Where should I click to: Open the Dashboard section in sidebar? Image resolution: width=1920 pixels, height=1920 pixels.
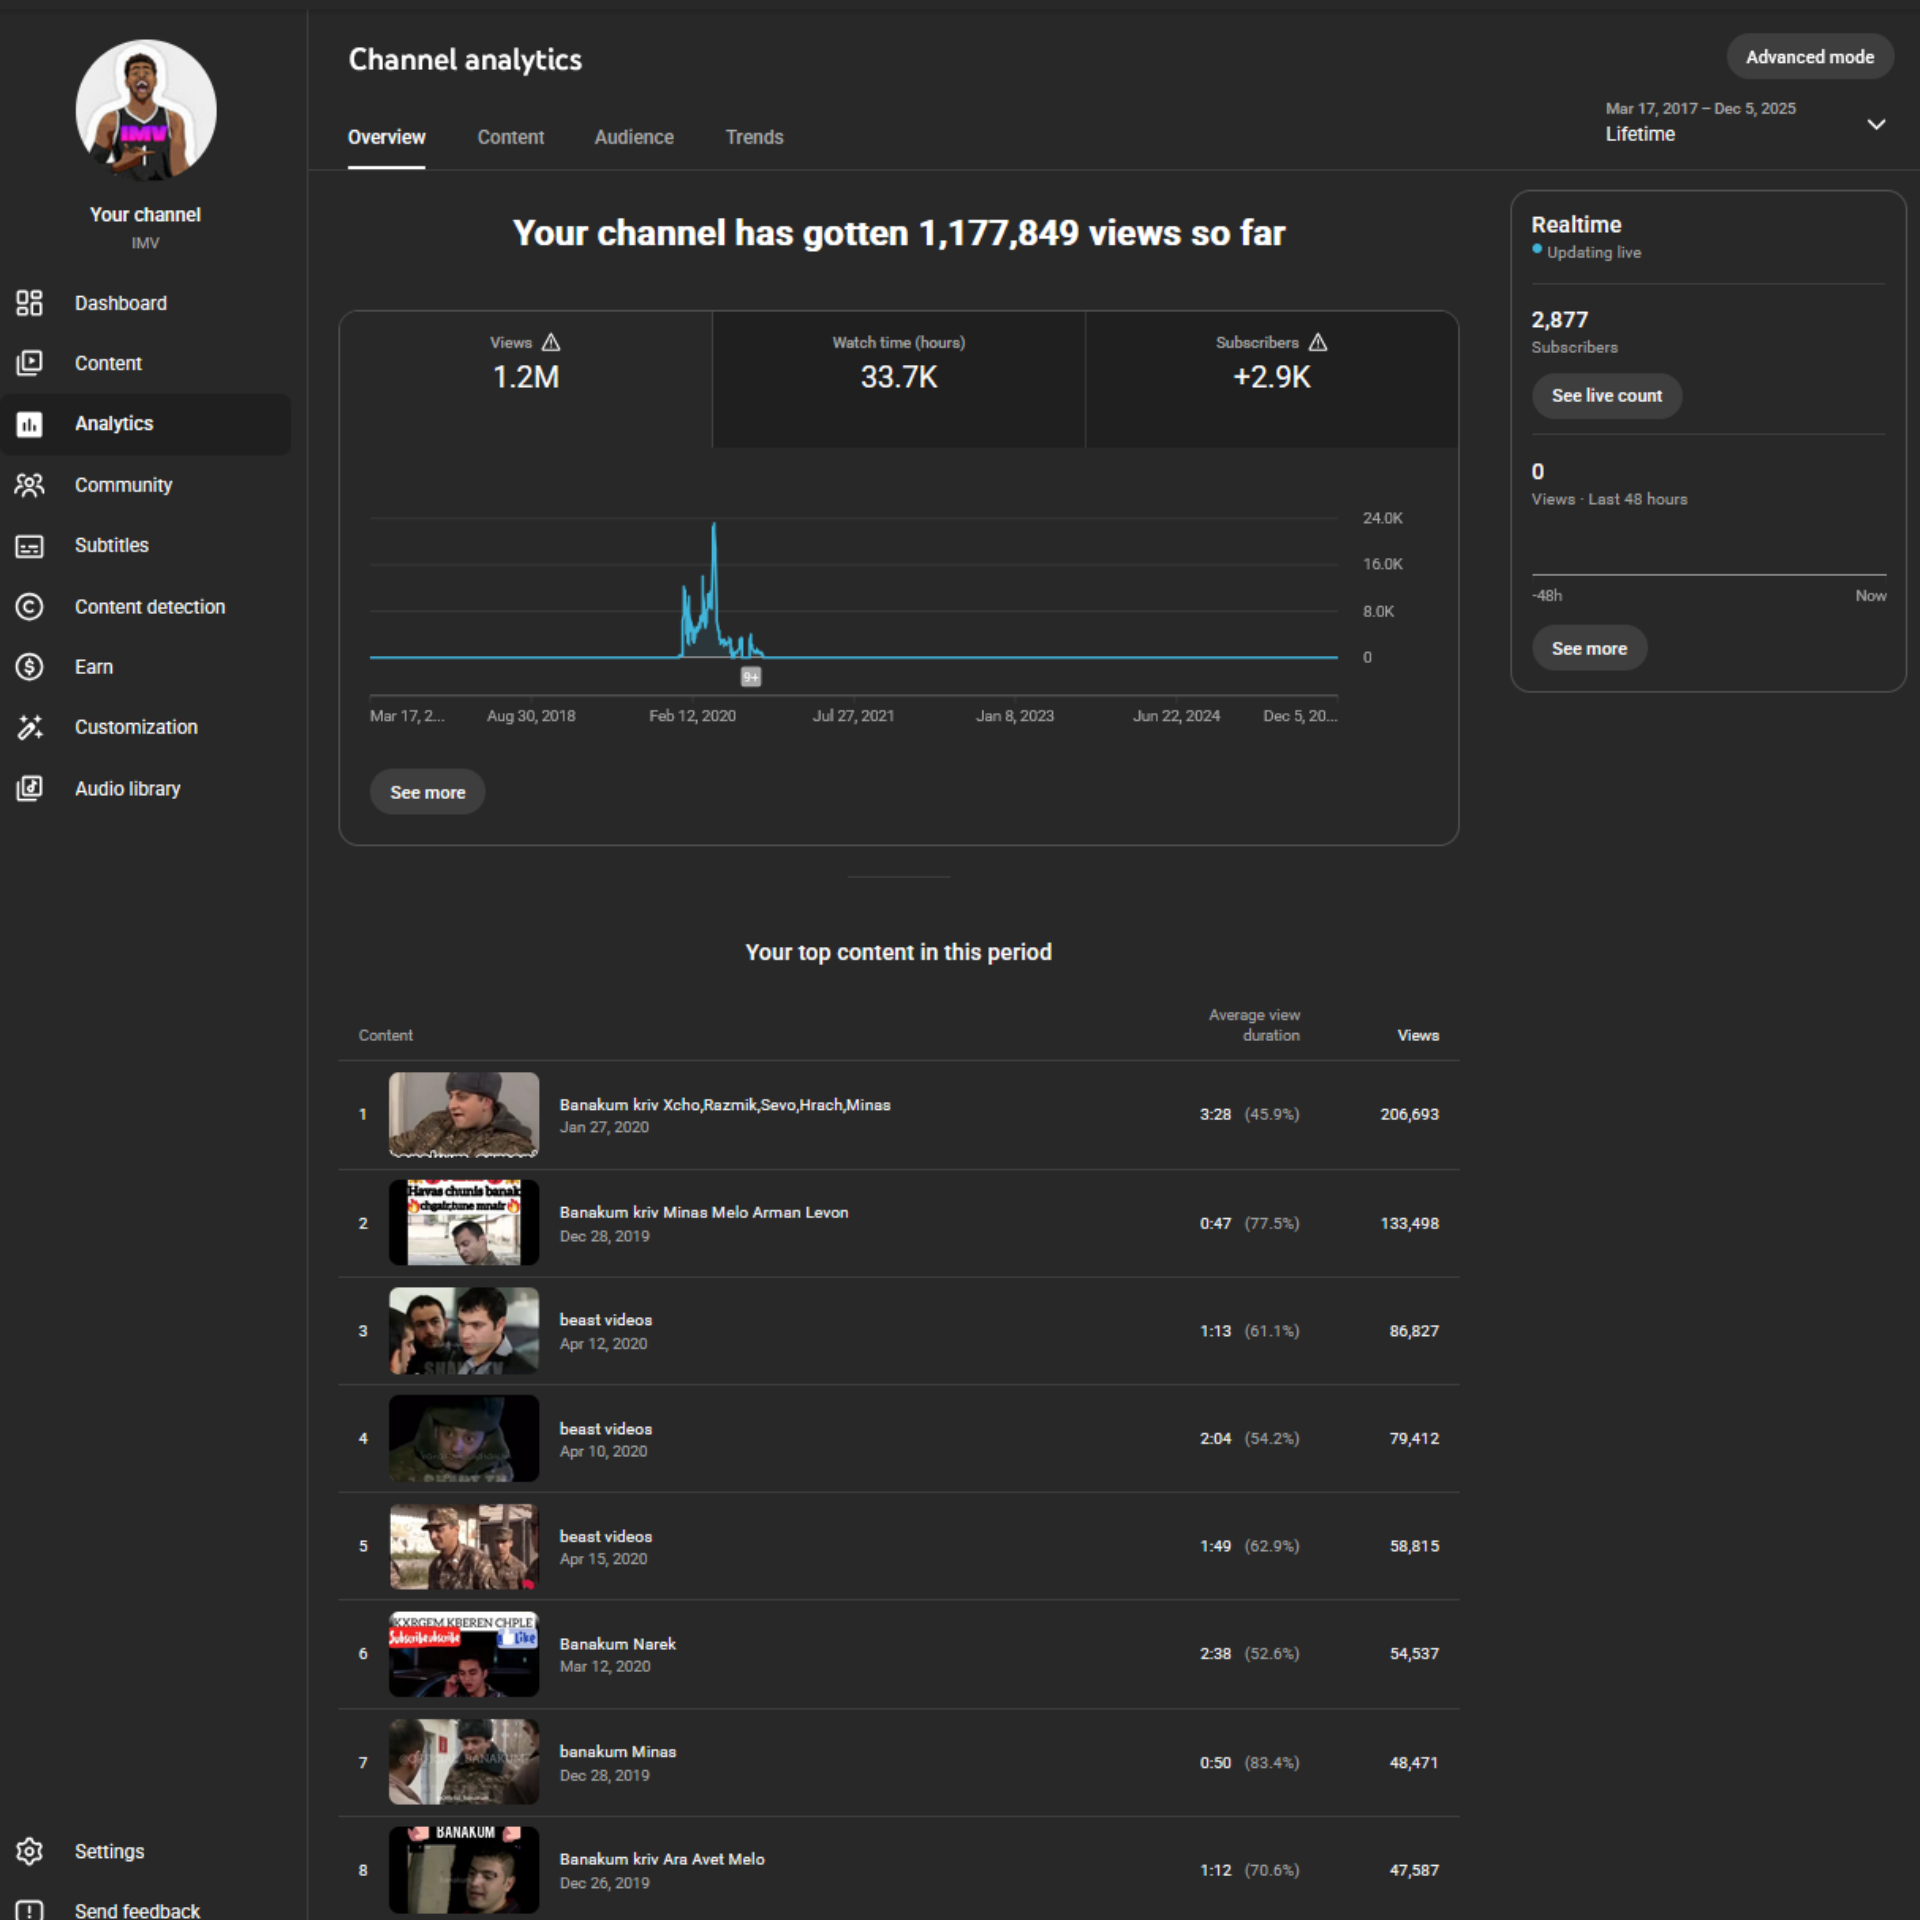point(120,303)
